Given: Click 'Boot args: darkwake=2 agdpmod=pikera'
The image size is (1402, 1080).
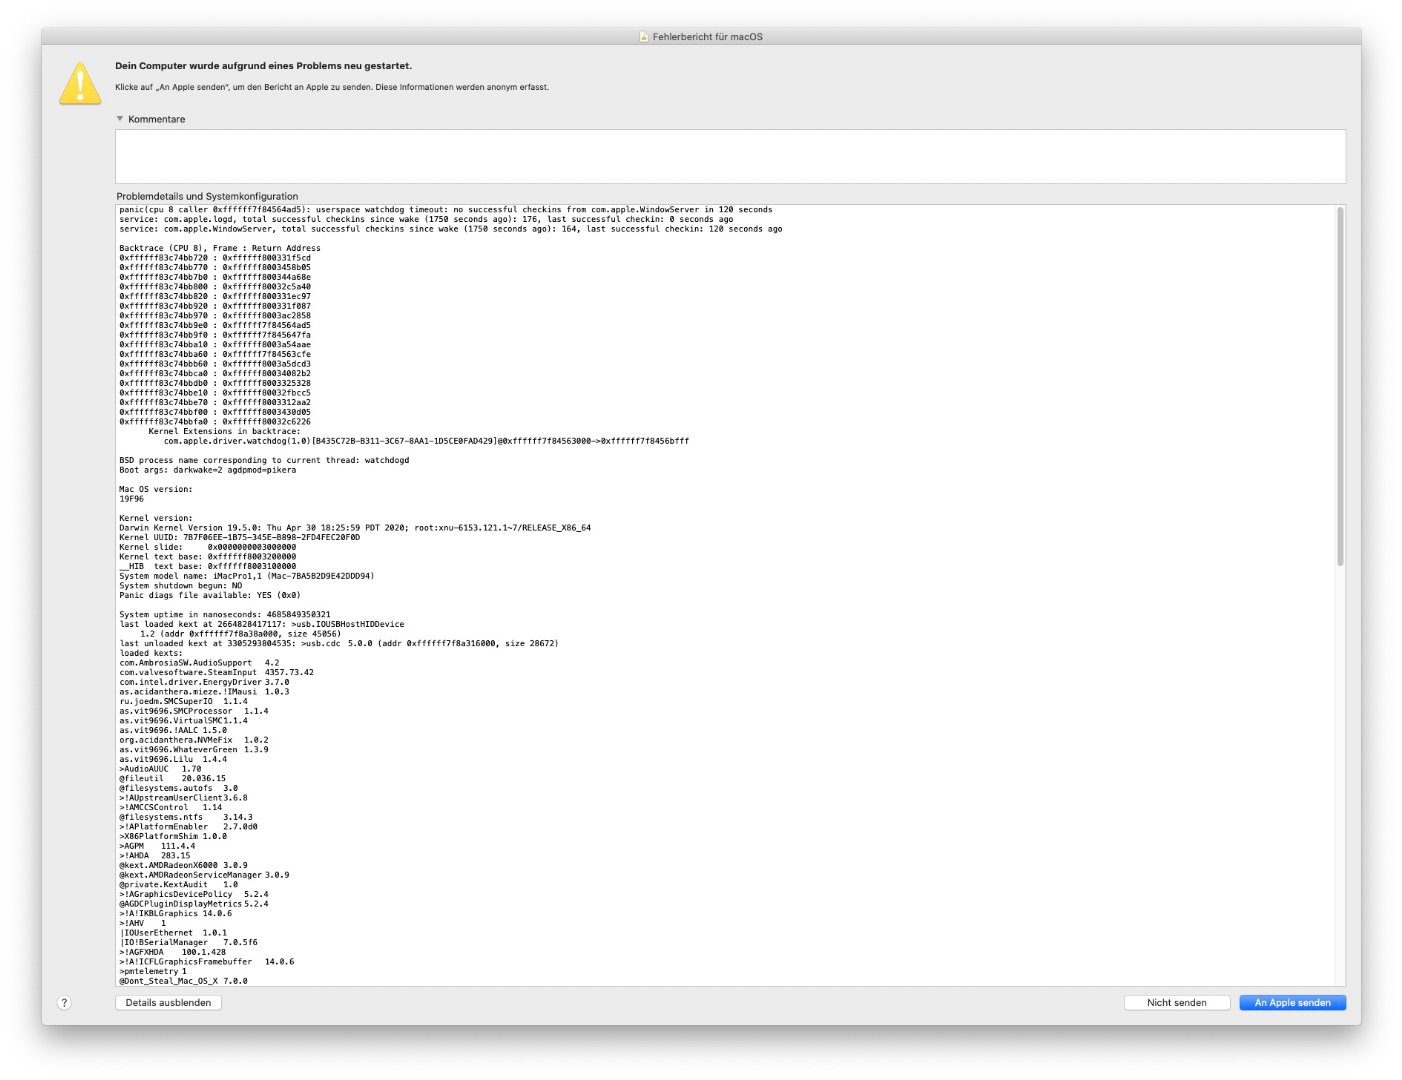Looking at the screenshot, I should [x=208, y=470].
